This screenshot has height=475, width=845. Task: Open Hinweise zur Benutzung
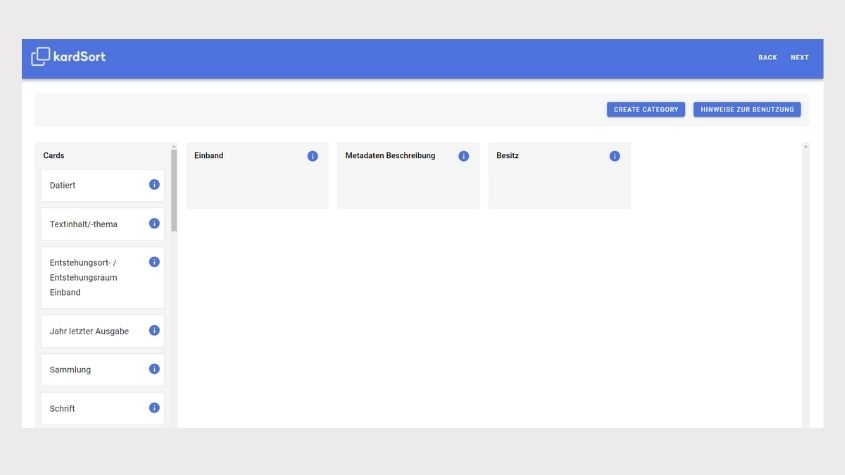(747, 109)
